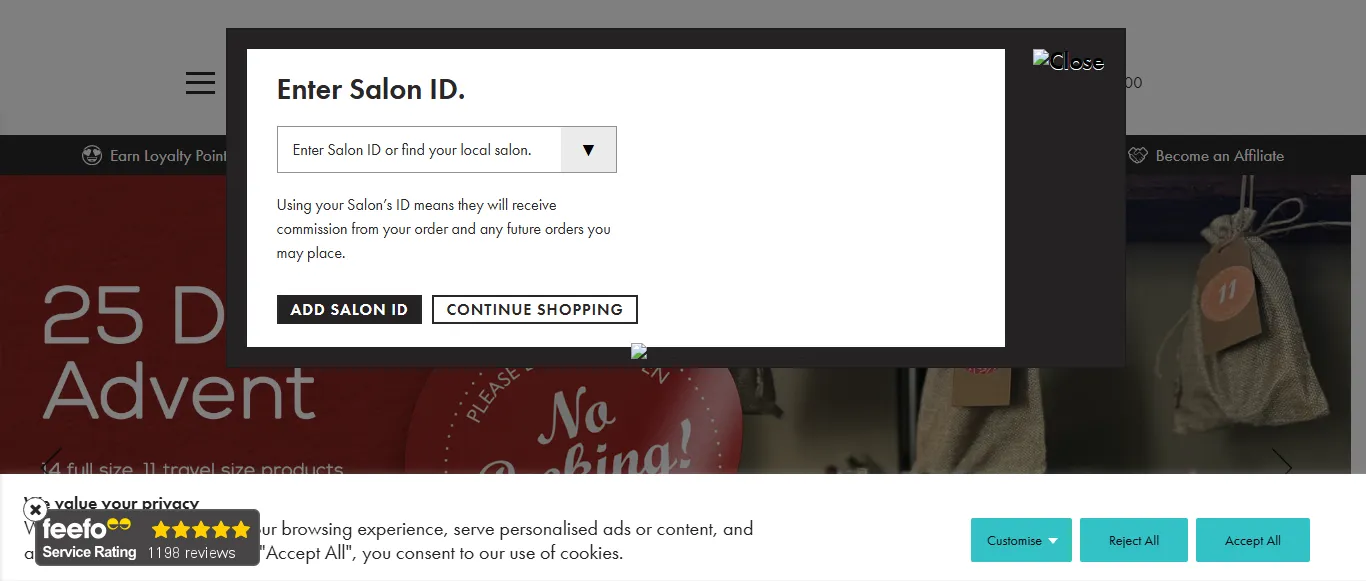
Task: Click the five-star Feefo rating
Action: [201, 529]
